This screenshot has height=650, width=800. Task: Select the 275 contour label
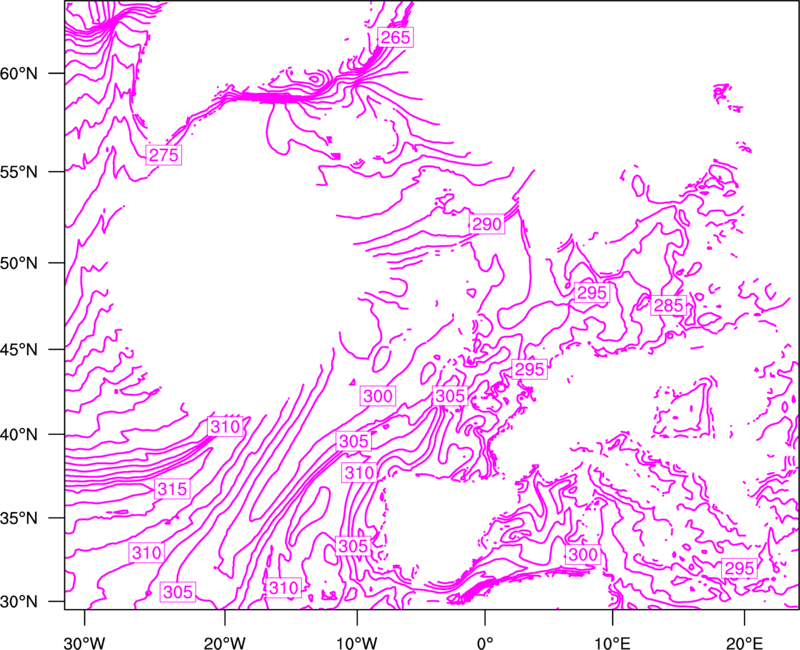[164, 155]
